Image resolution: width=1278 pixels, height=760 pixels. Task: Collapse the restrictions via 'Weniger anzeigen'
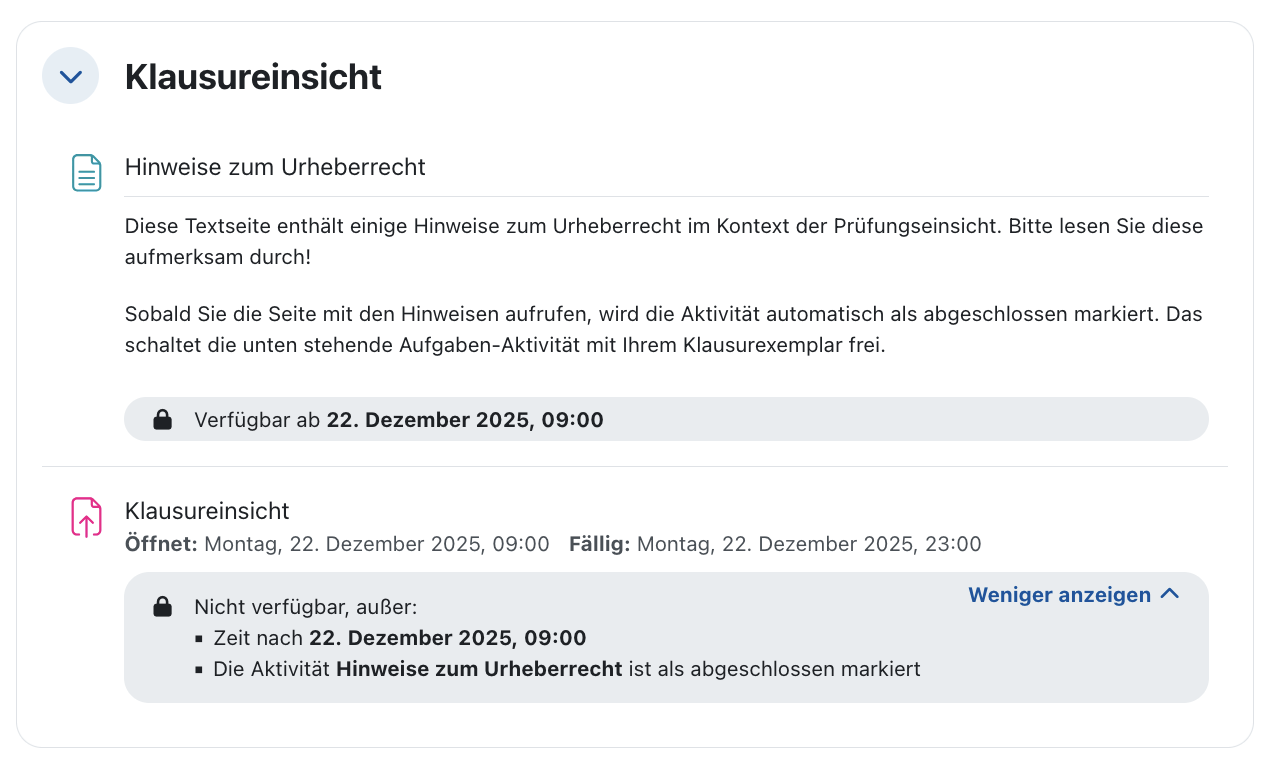coord(1059,594)
